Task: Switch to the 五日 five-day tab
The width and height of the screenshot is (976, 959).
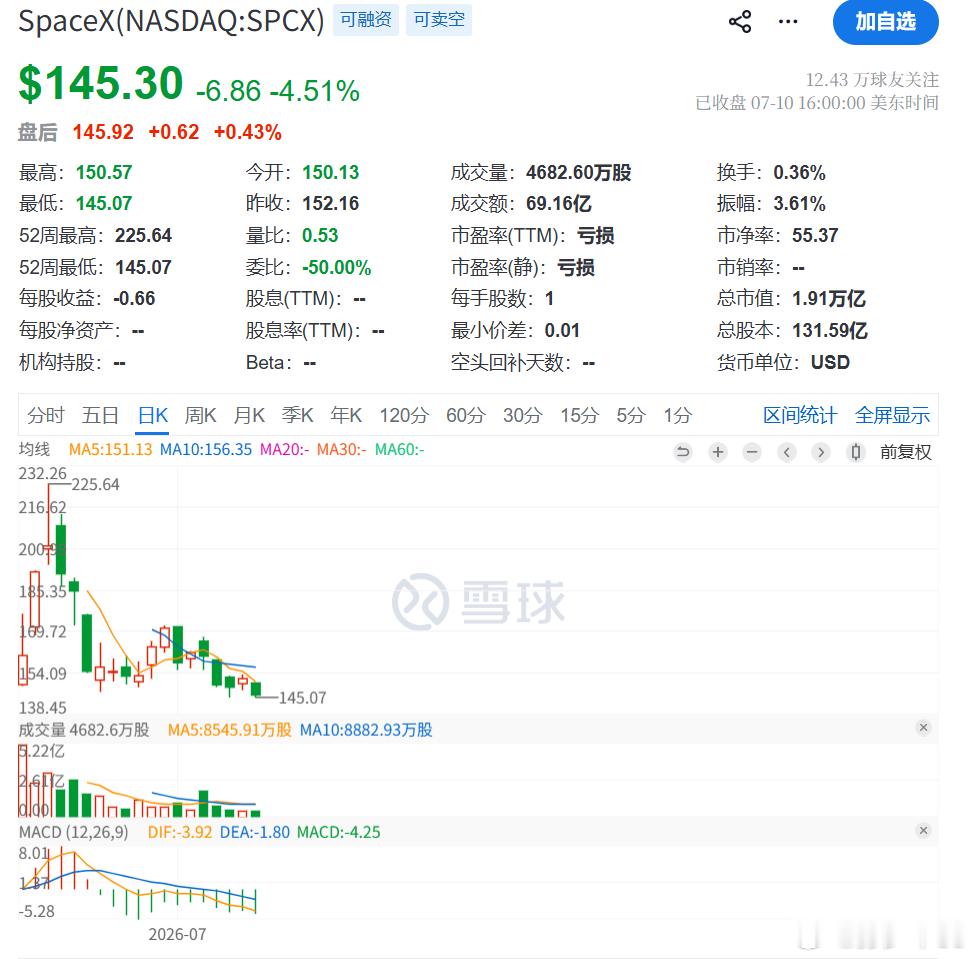Action: pos(100,415)
